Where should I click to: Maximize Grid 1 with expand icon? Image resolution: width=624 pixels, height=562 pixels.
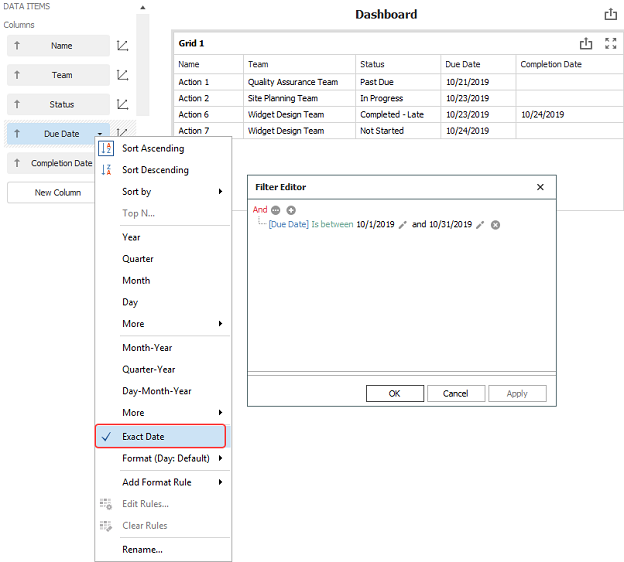click(610, 44)
